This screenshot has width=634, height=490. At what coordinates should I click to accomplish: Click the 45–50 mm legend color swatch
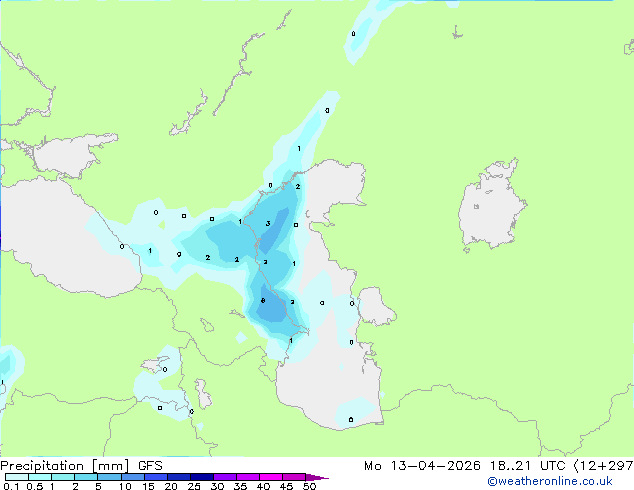coord(294,477)
